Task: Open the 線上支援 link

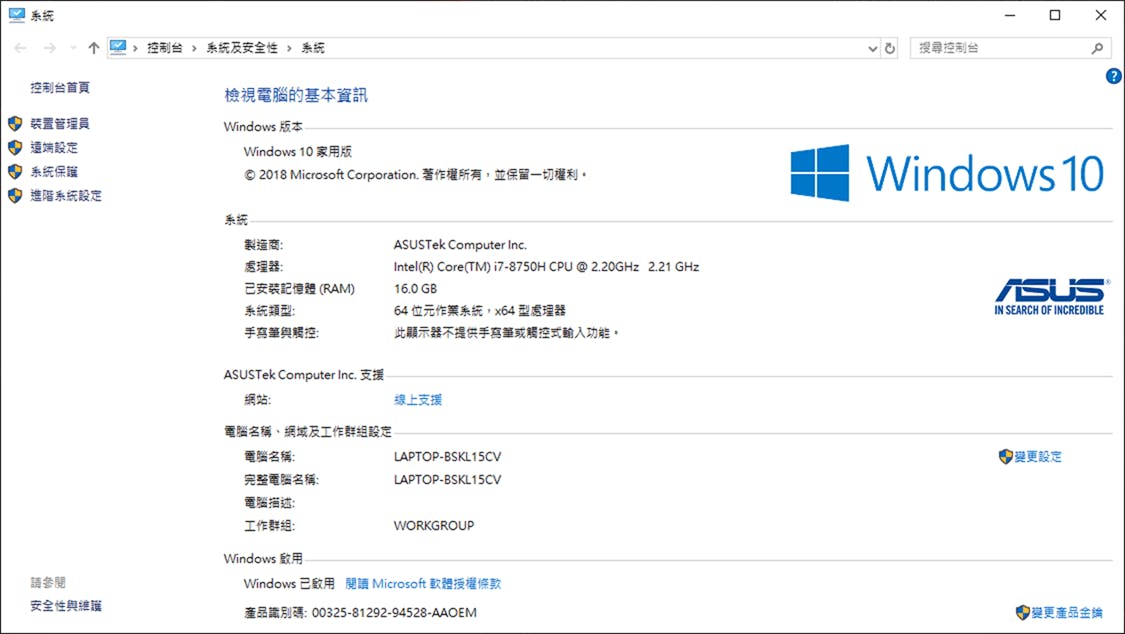Action: (x=417, y=398)
